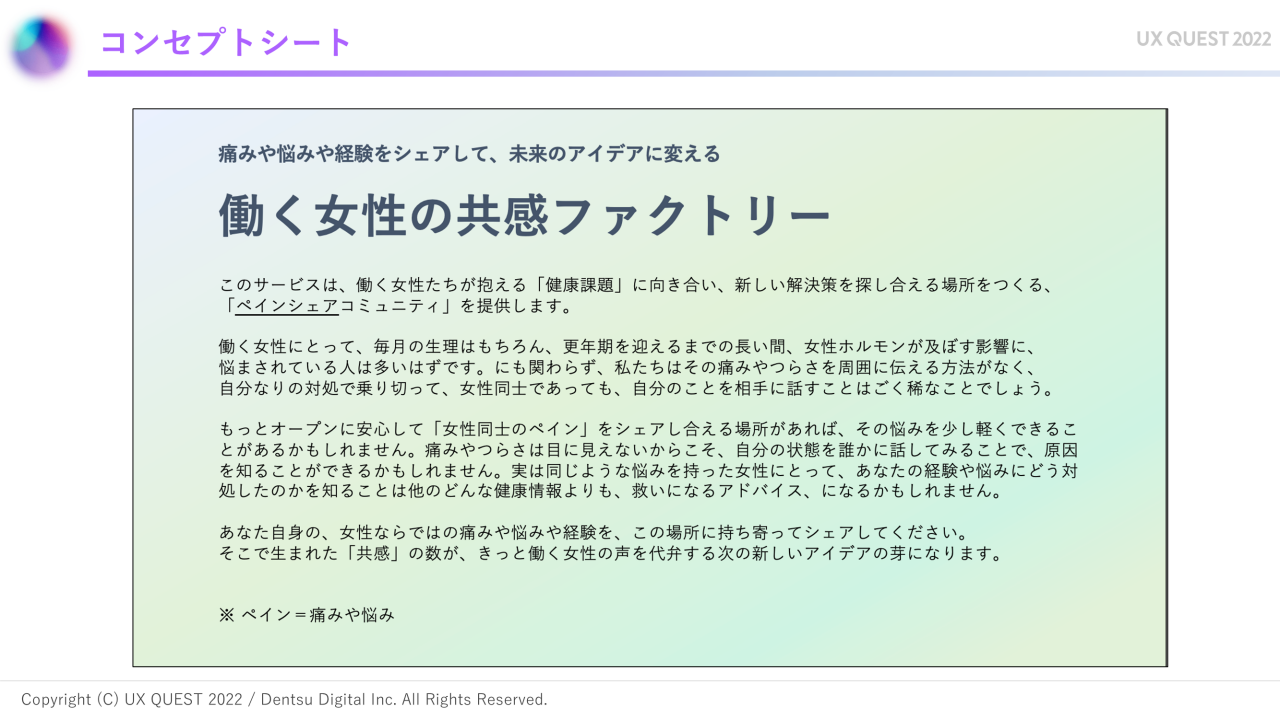This screenshot has width=1280, height=719.
Task: Click the line starting 処したのかを知ること
Action: [x=610, y=491]
